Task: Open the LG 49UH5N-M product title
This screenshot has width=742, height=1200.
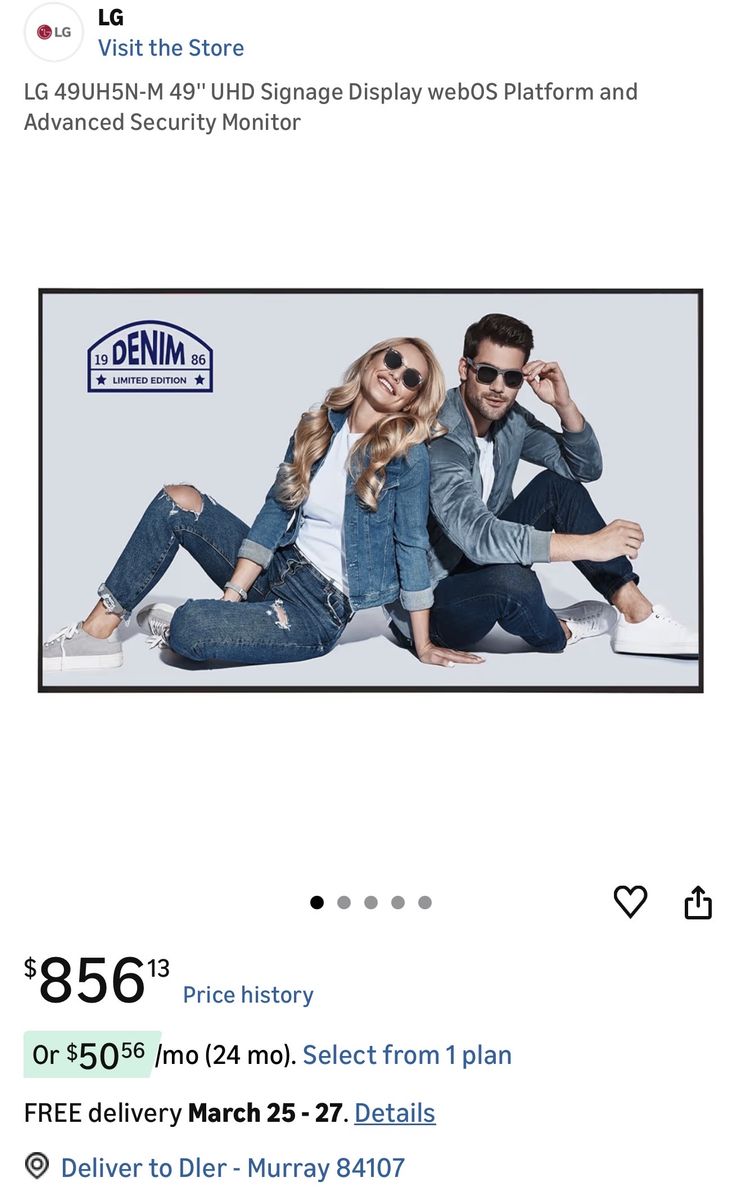Action: 331,107
